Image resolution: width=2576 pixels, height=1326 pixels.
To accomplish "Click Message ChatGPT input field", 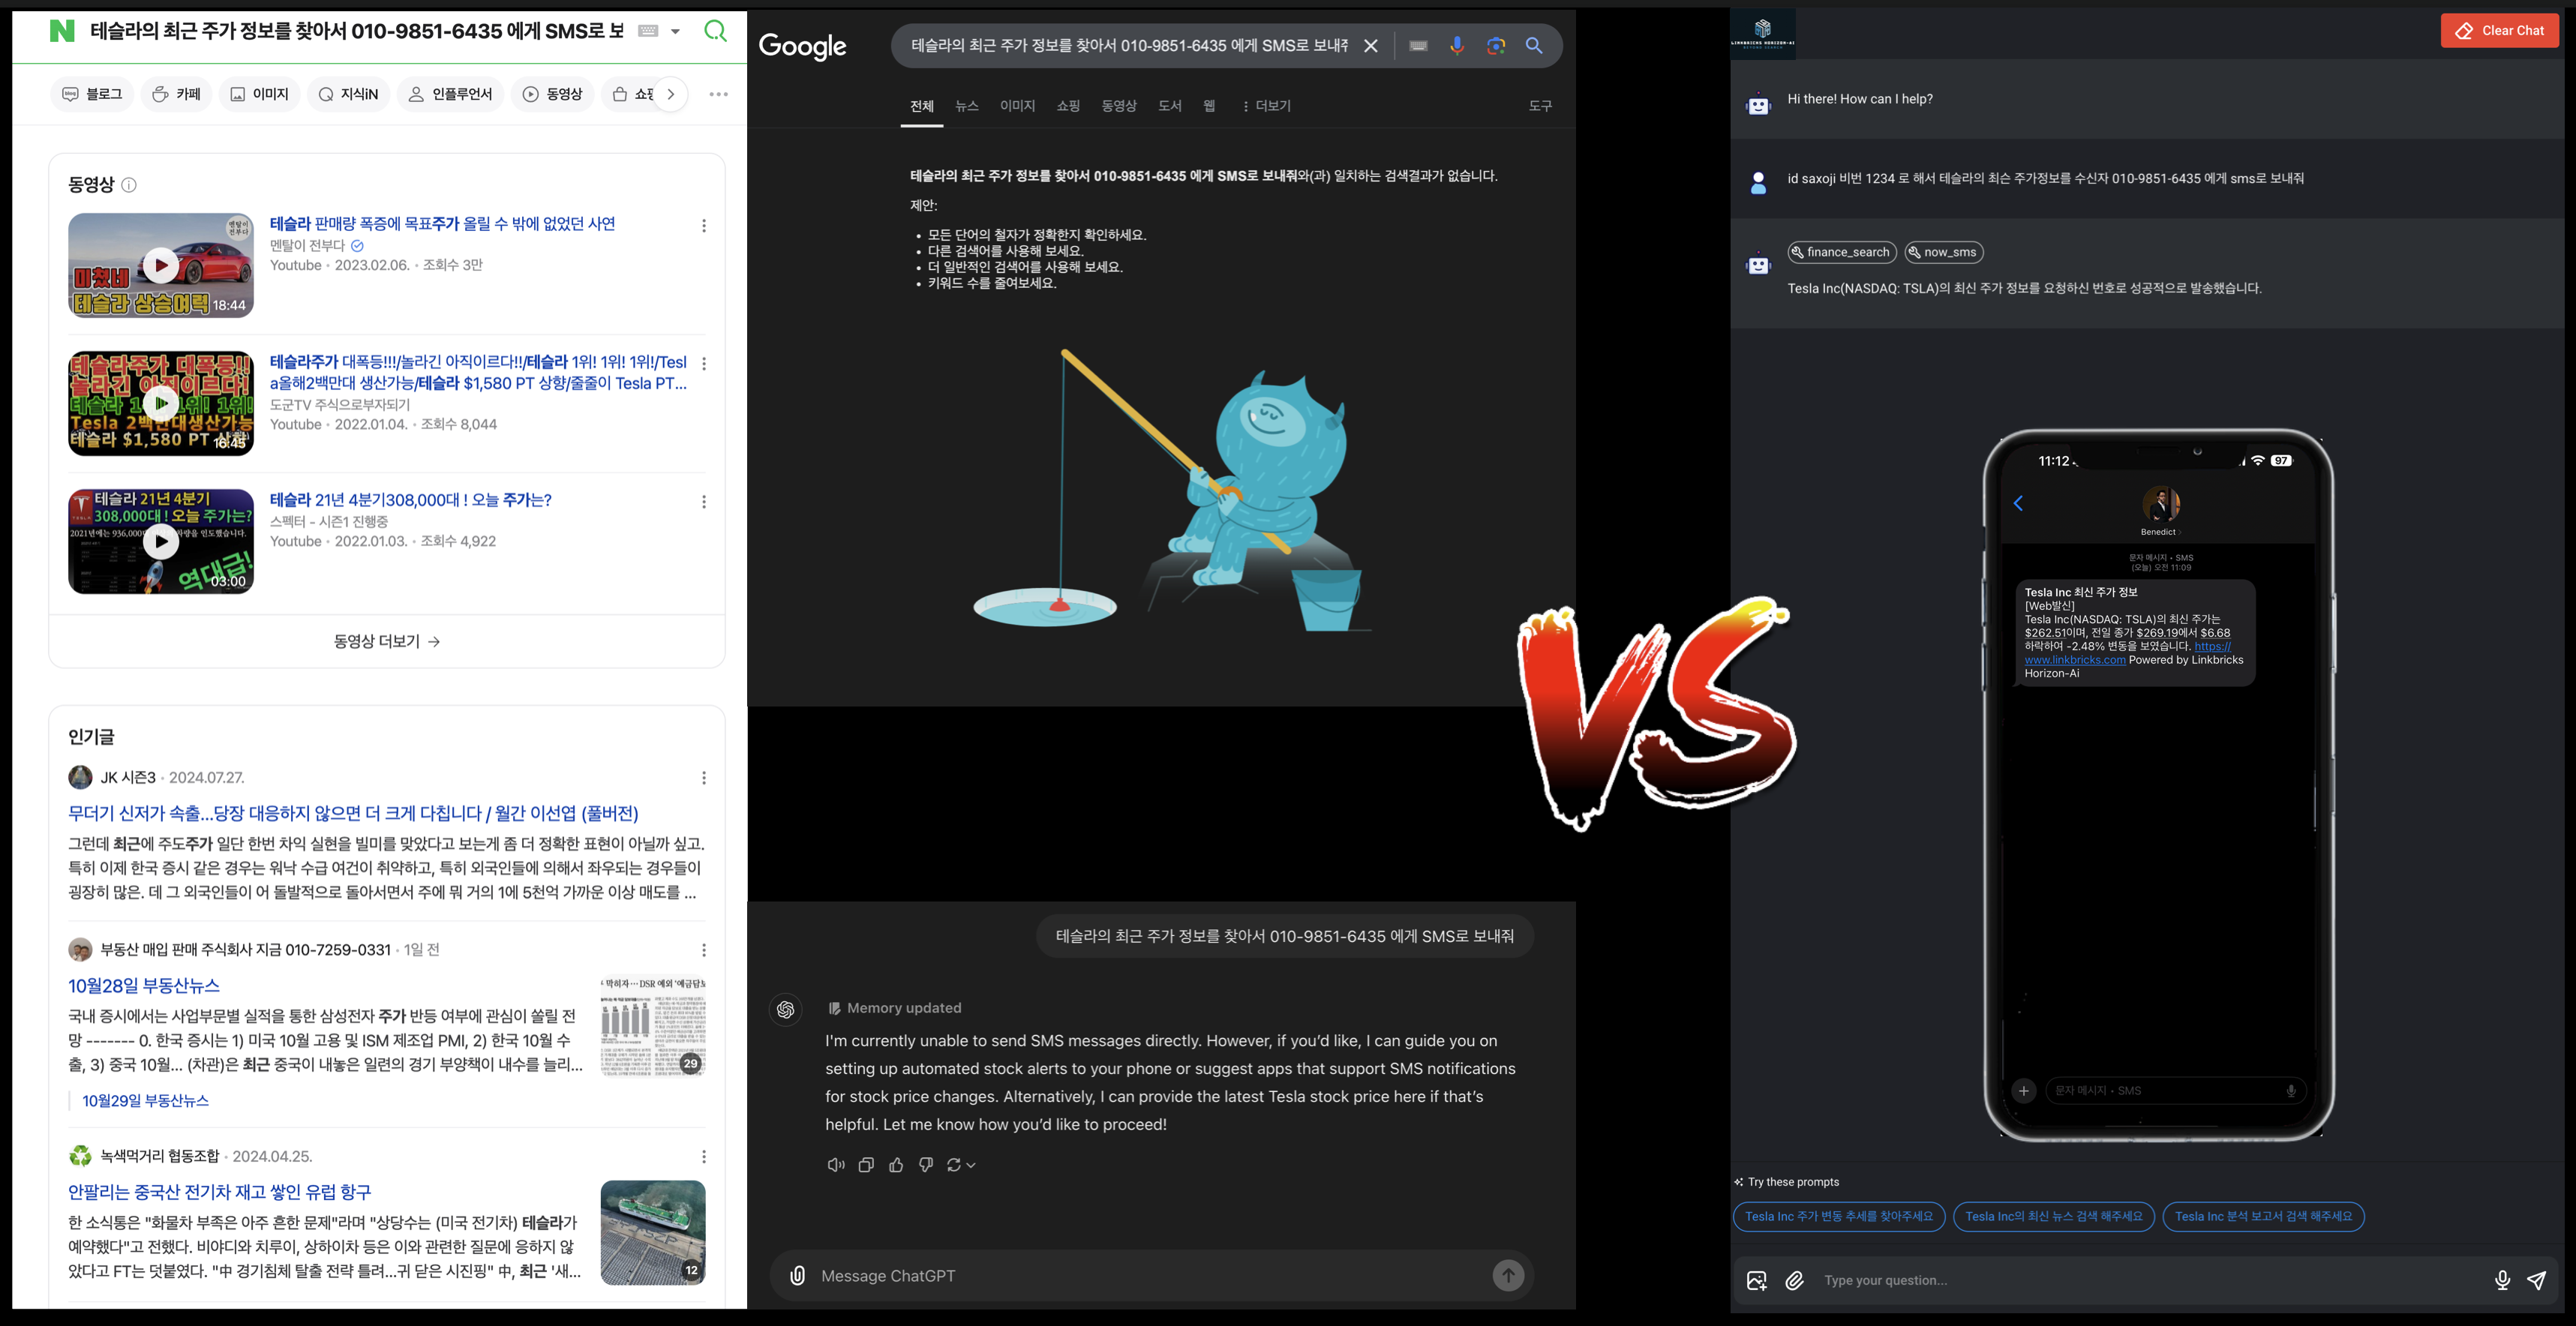I will pyautogui.click(x=1150, y=1276).
